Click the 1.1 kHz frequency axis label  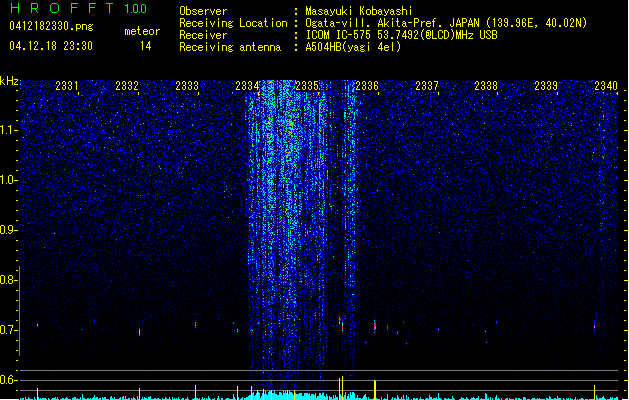coord(9,130)
